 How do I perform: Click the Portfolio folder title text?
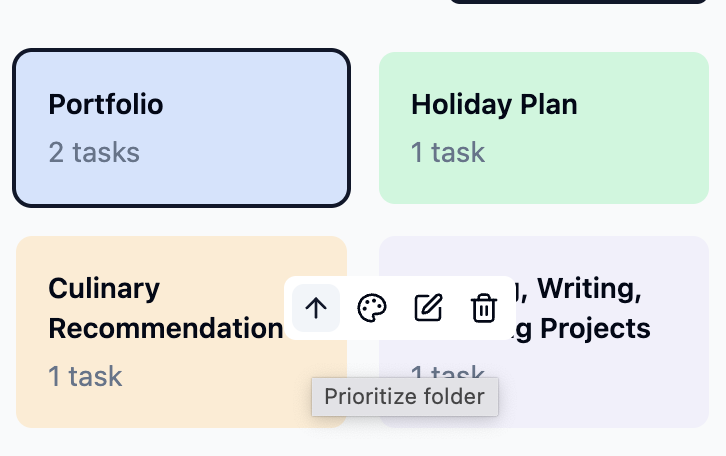(106, 104)
